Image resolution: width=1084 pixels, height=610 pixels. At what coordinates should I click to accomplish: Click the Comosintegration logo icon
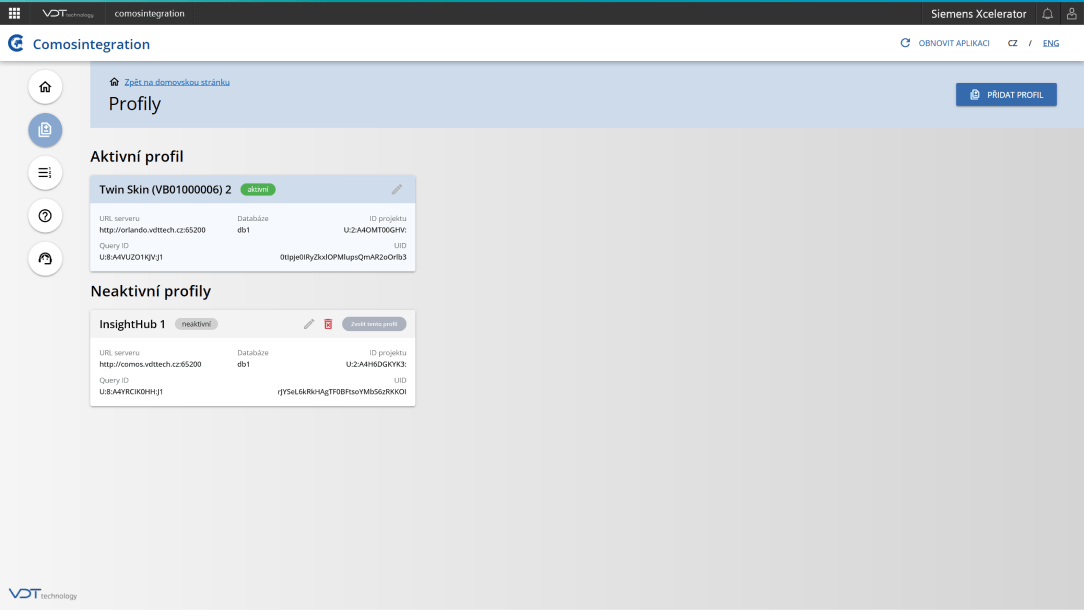(x=16, y=44)
